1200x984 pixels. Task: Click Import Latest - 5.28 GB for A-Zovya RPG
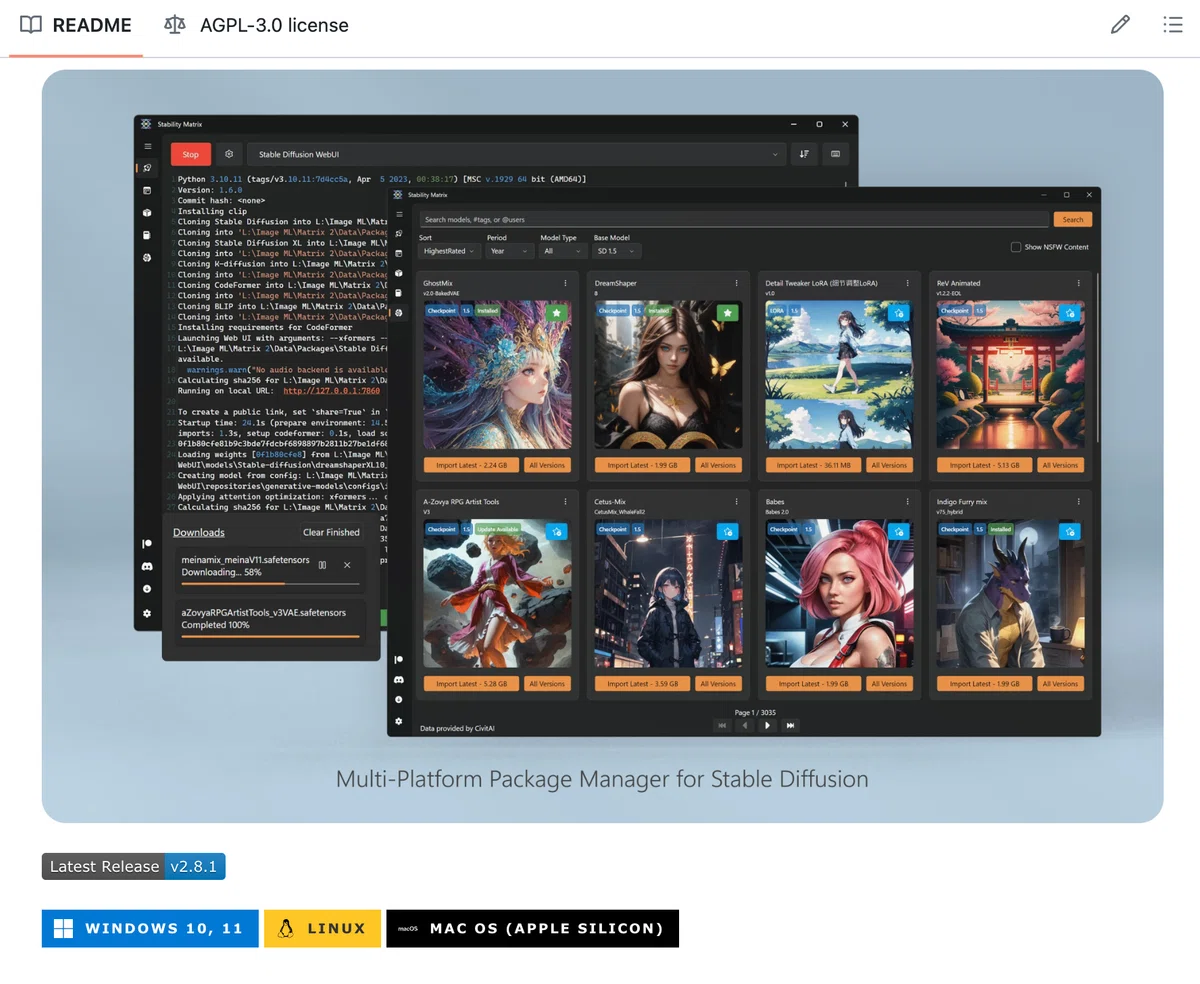coord(472,684)
